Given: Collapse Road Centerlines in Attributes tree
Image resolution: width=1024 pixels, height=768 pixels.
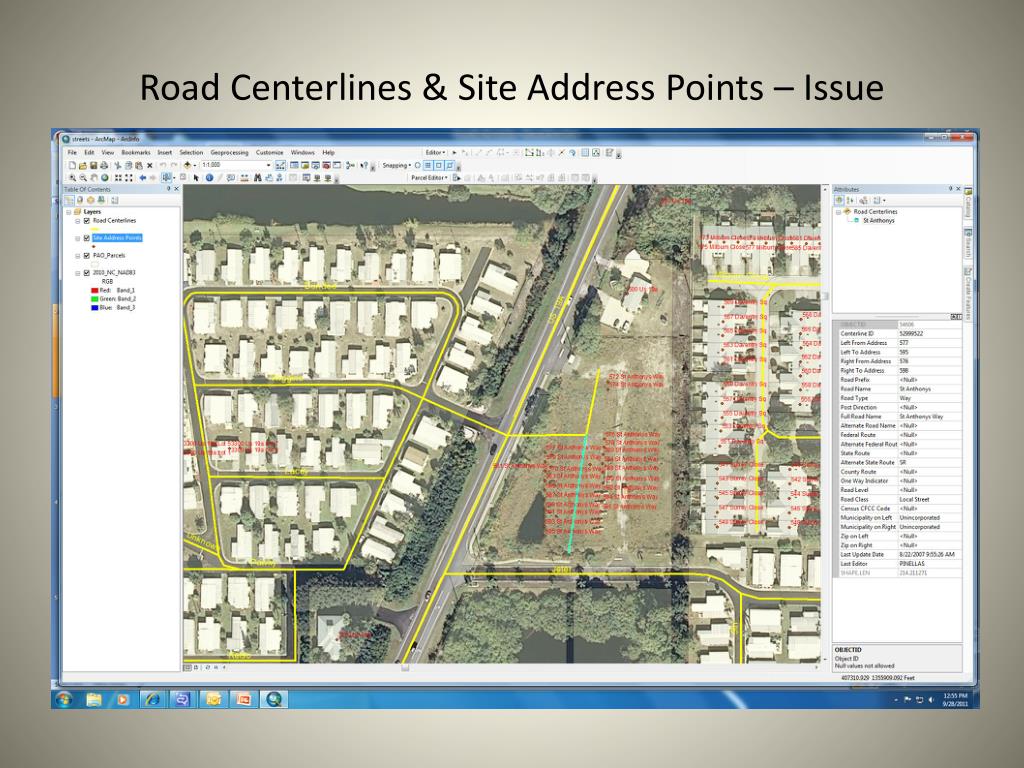Looking at the screenshot, I should [x=839, y=212].
